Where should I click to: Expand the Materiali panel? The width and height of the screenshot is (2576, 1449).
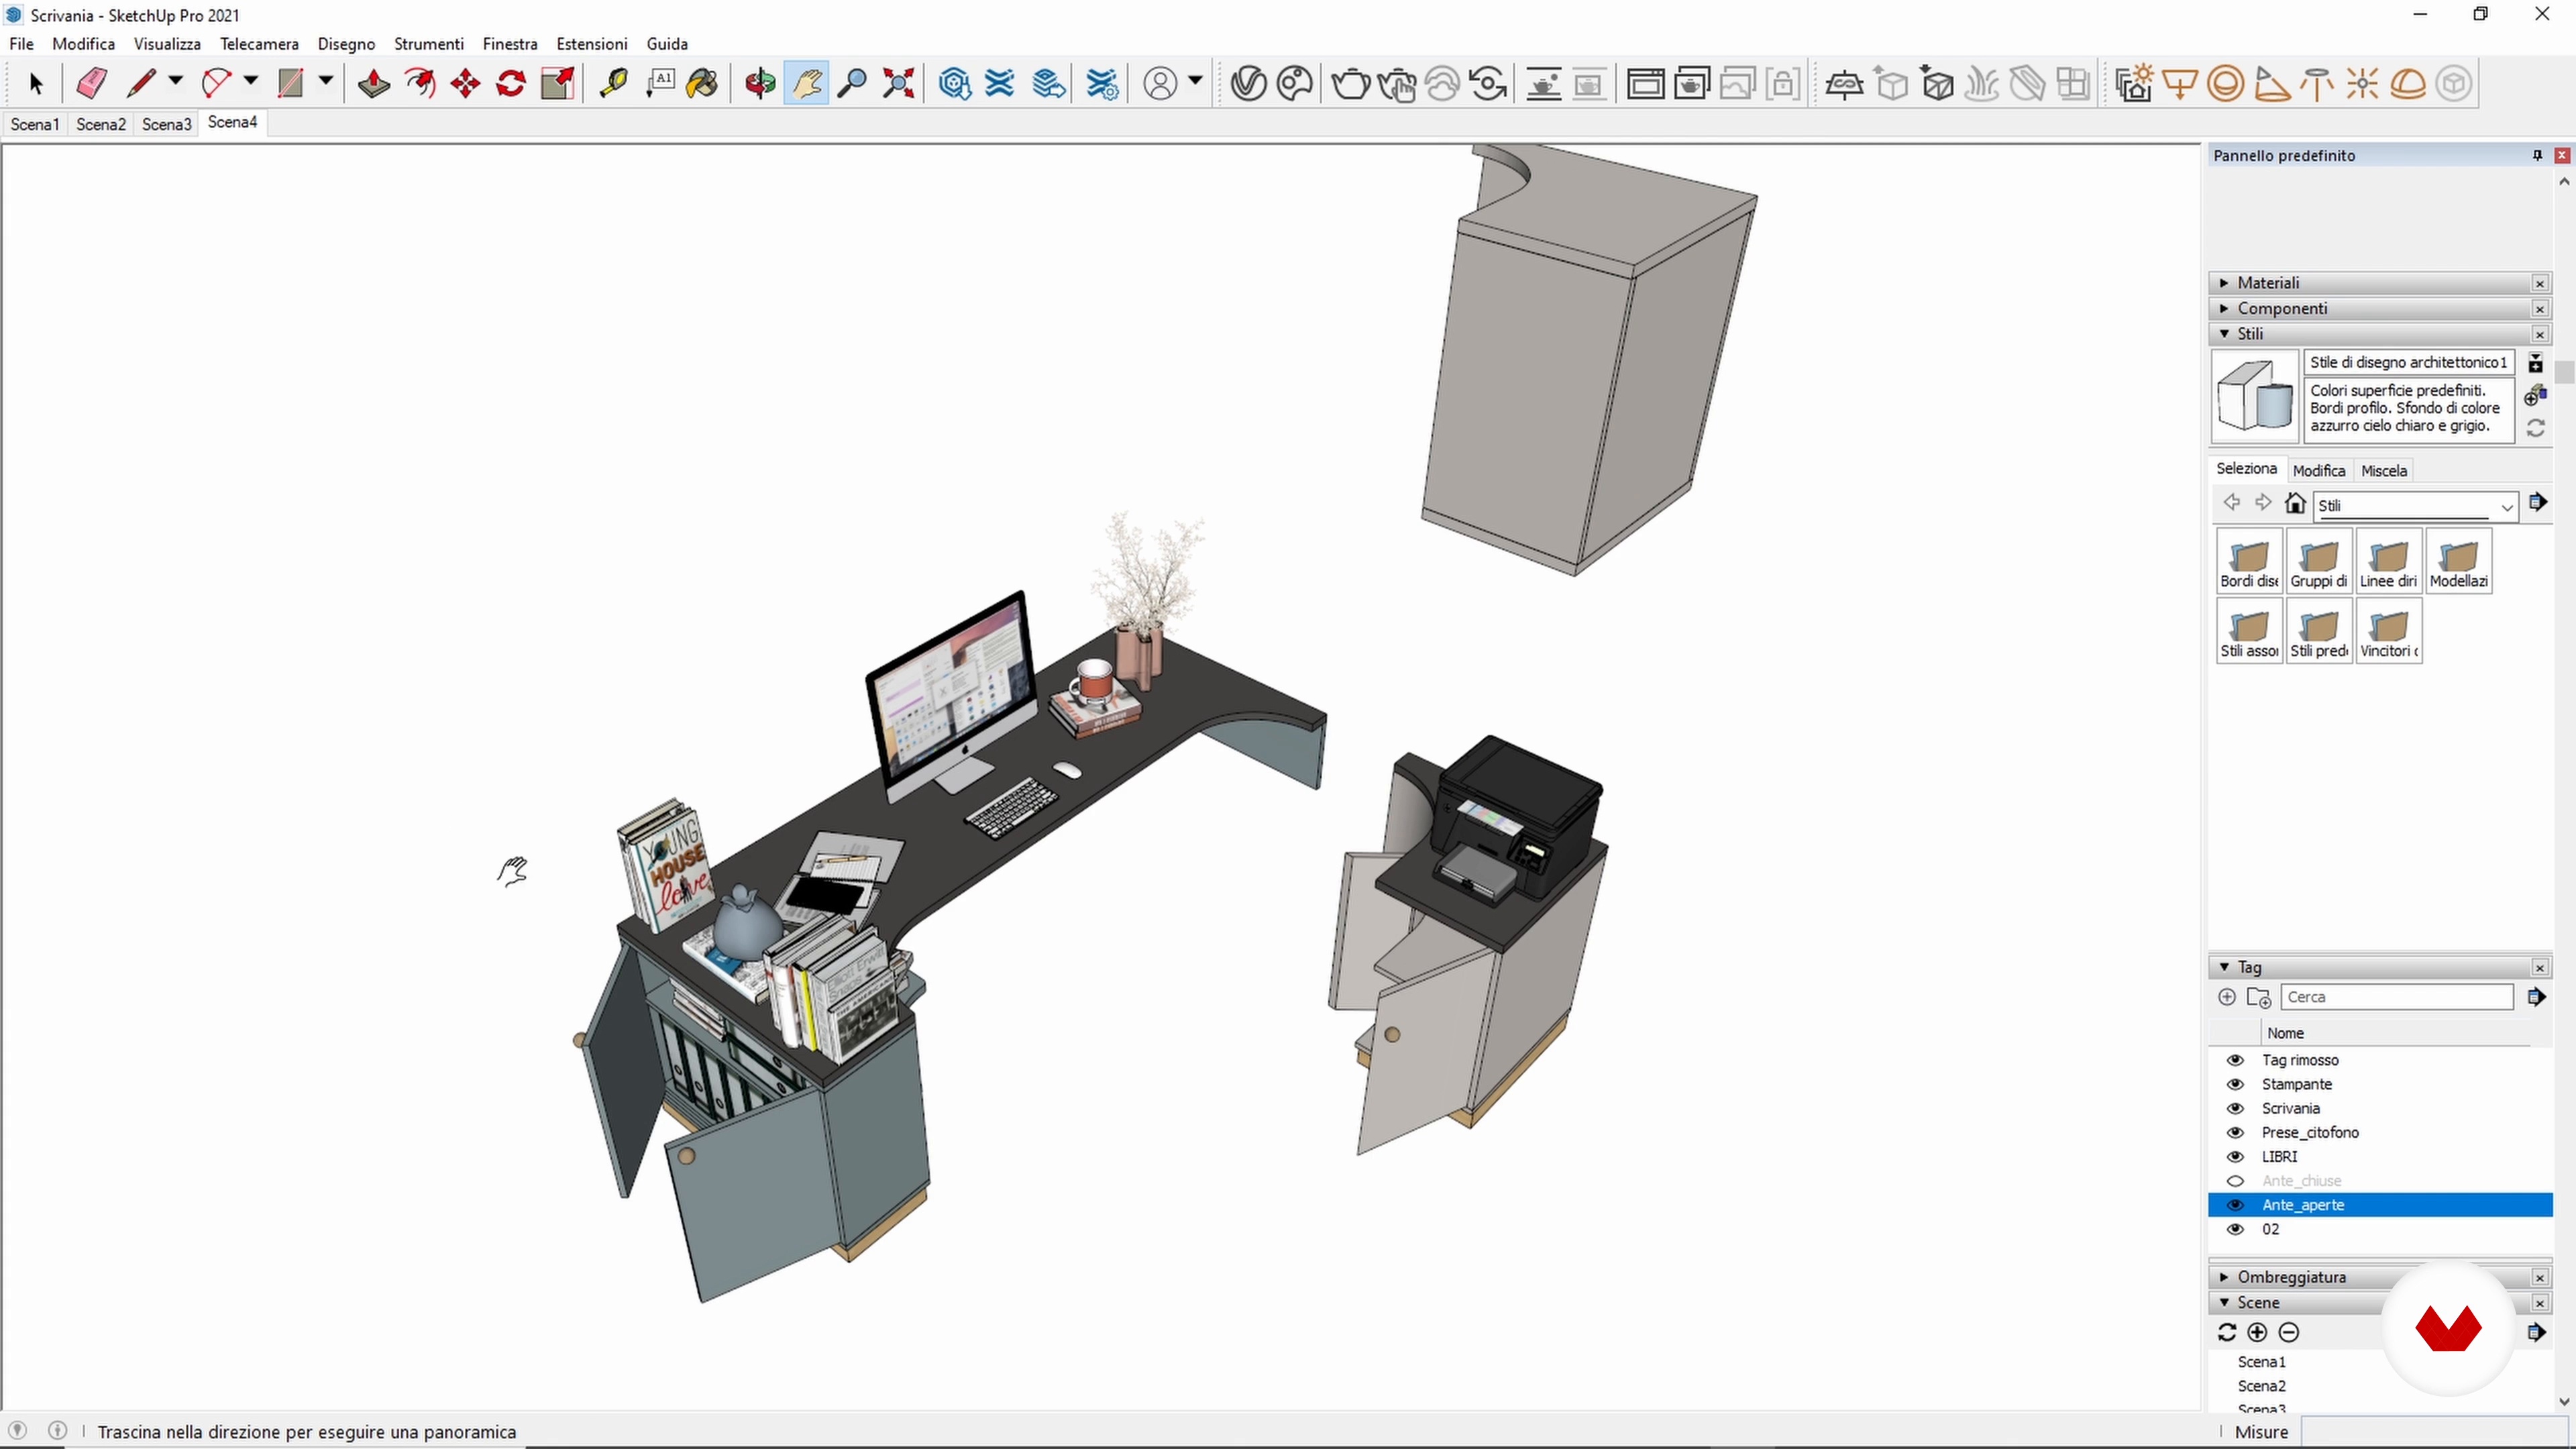click(2223, 283)
